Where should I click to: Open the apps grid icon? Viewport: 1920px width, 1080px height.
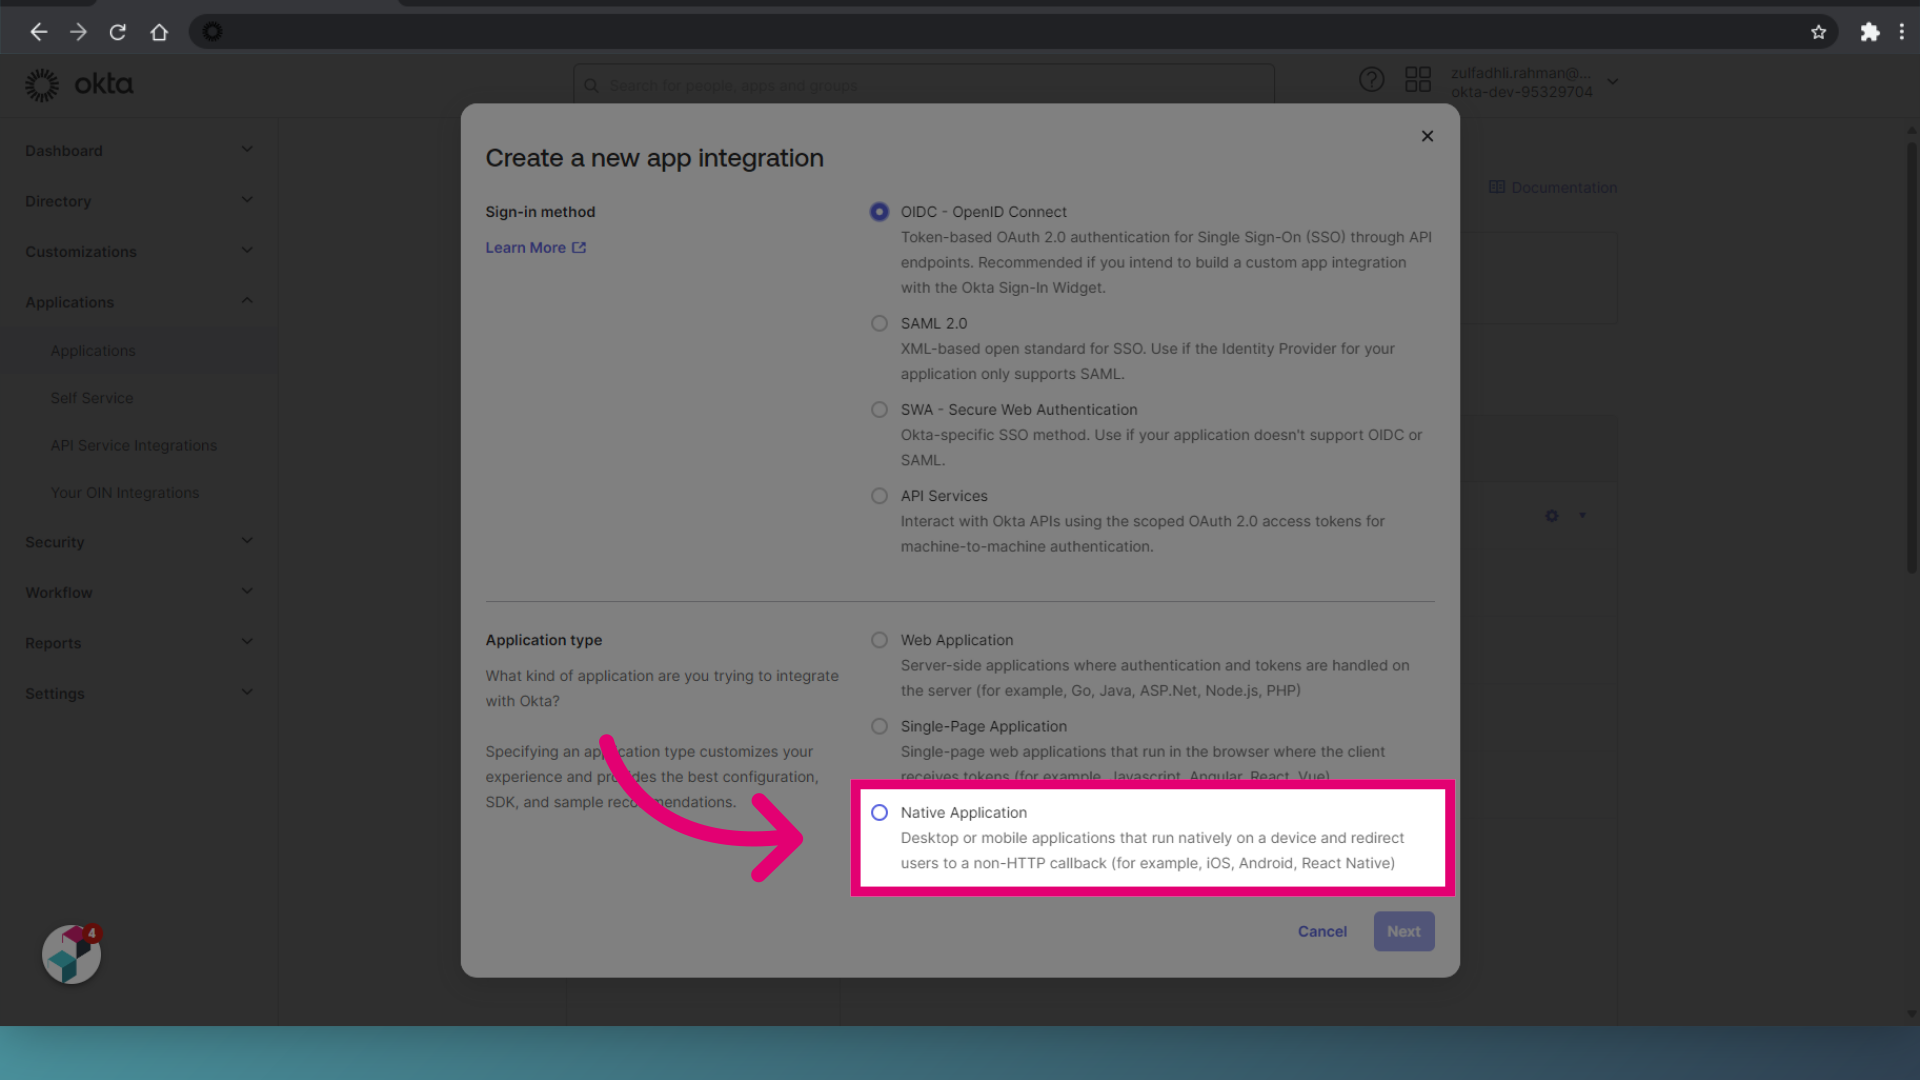click(x=1418, y=80)
